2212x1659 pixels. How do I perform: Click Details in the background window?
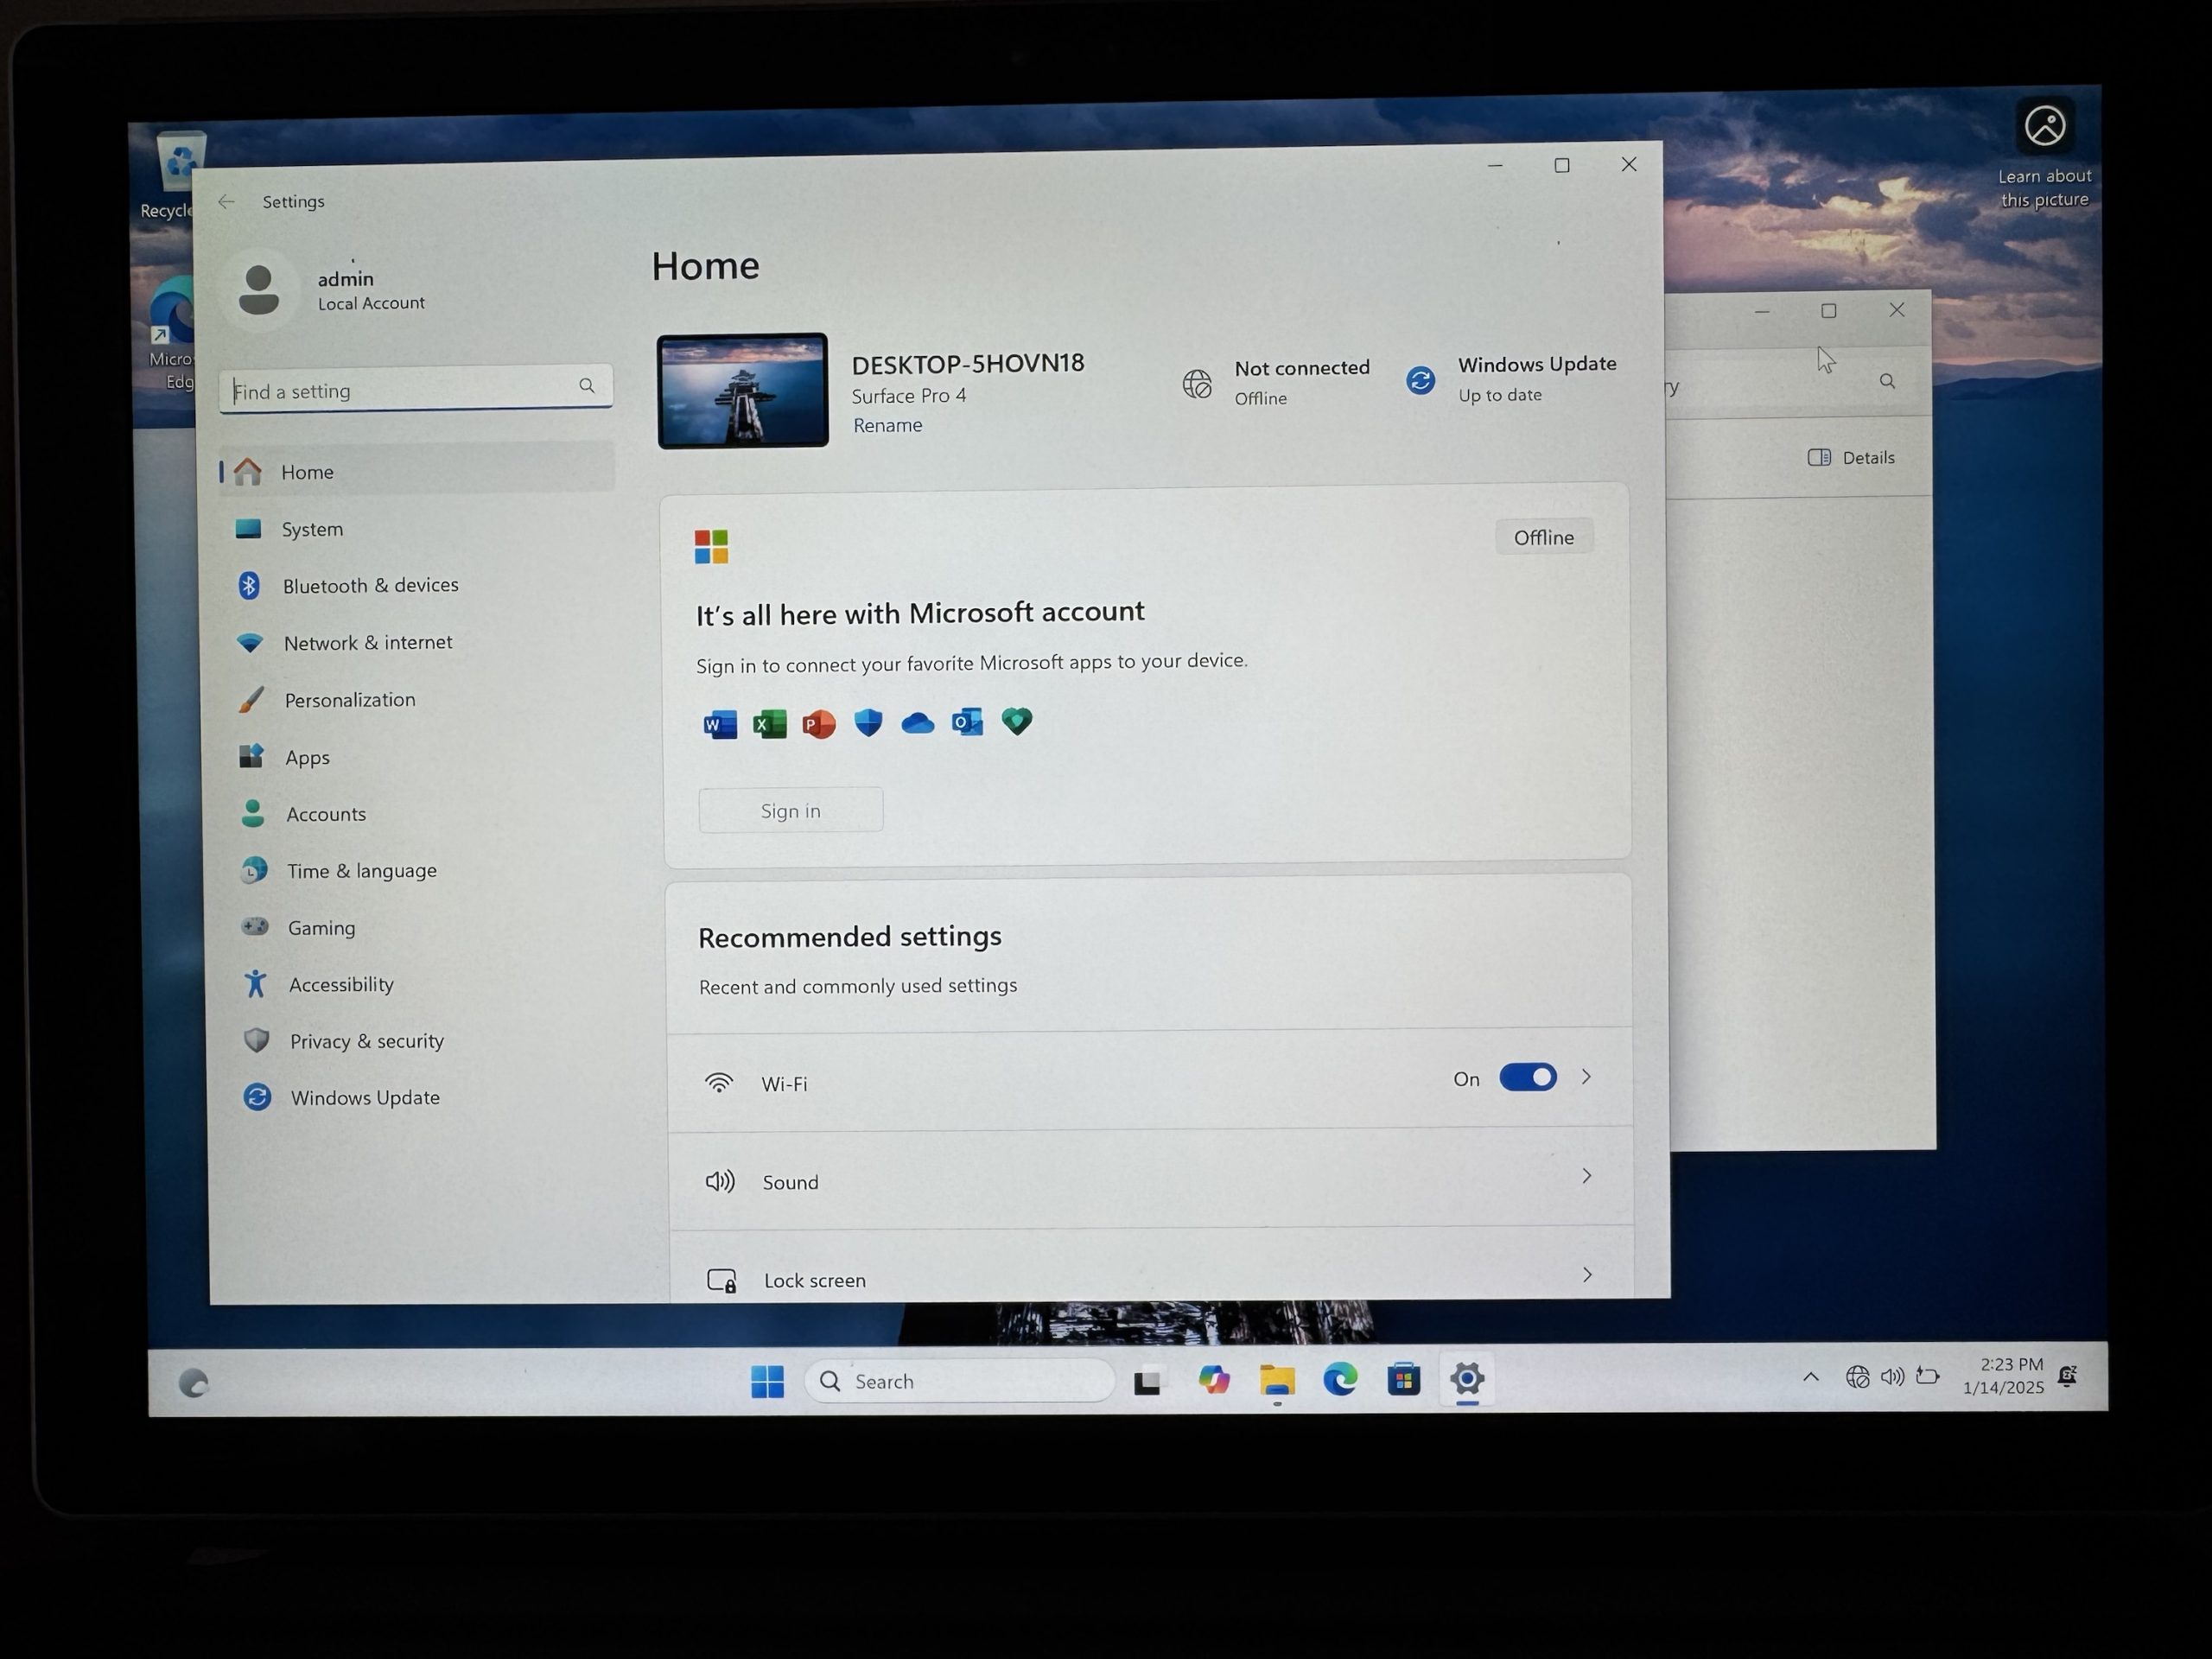1851,457
